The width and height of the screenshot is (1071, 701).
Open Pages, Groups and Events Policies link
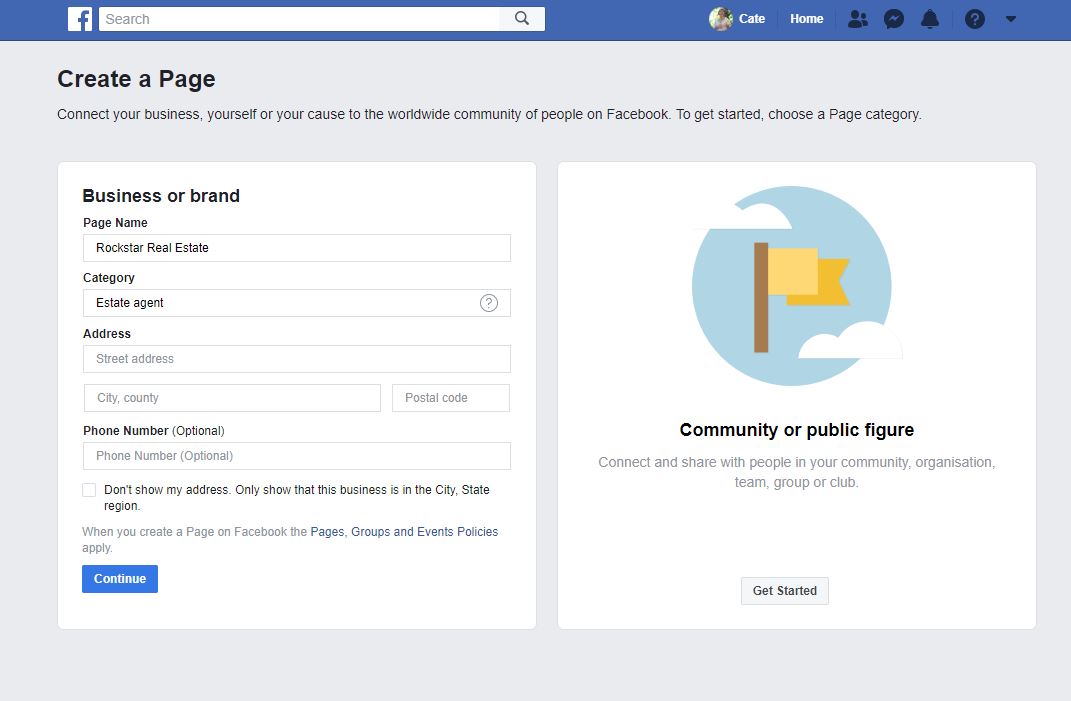pos(404,532)
